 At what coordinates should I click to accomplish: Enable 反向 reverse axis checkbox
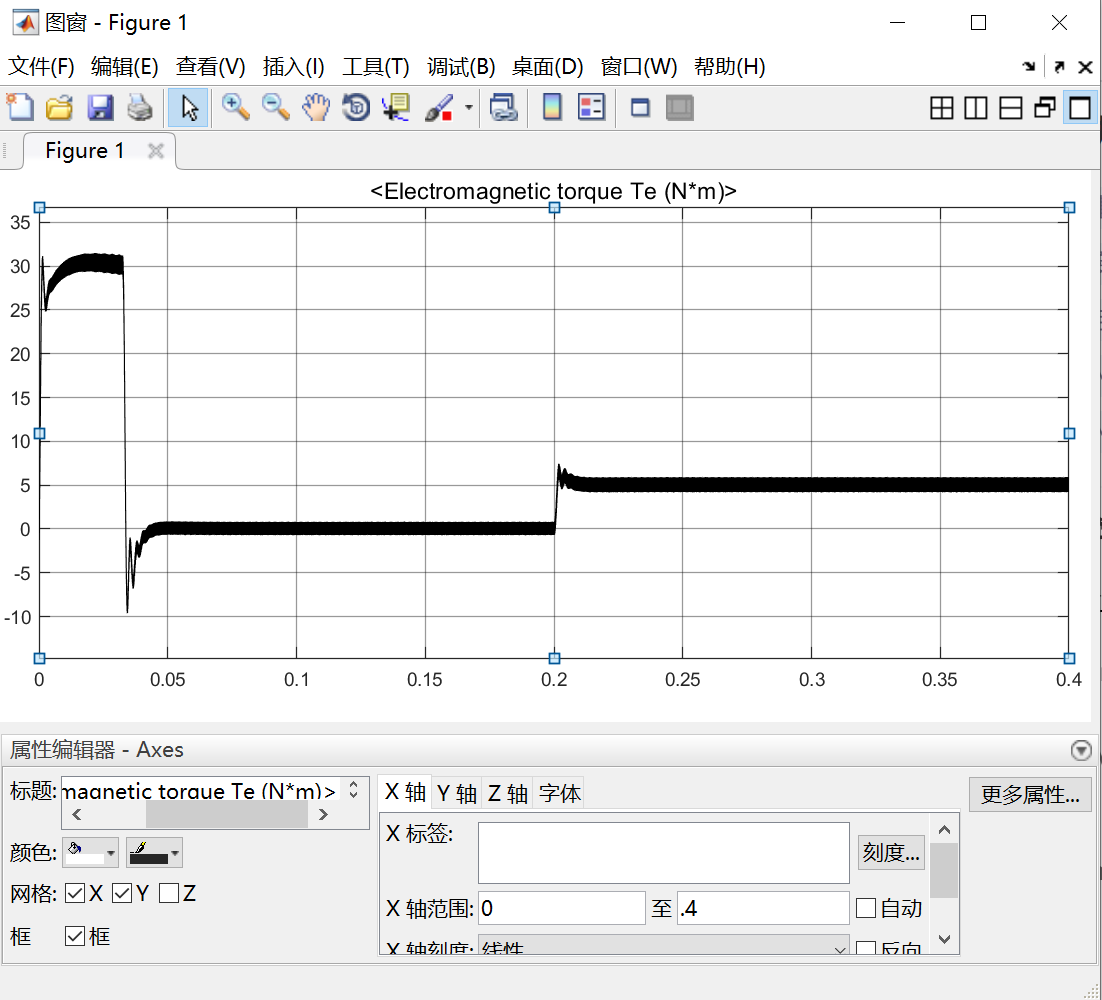tap(866, 949)
